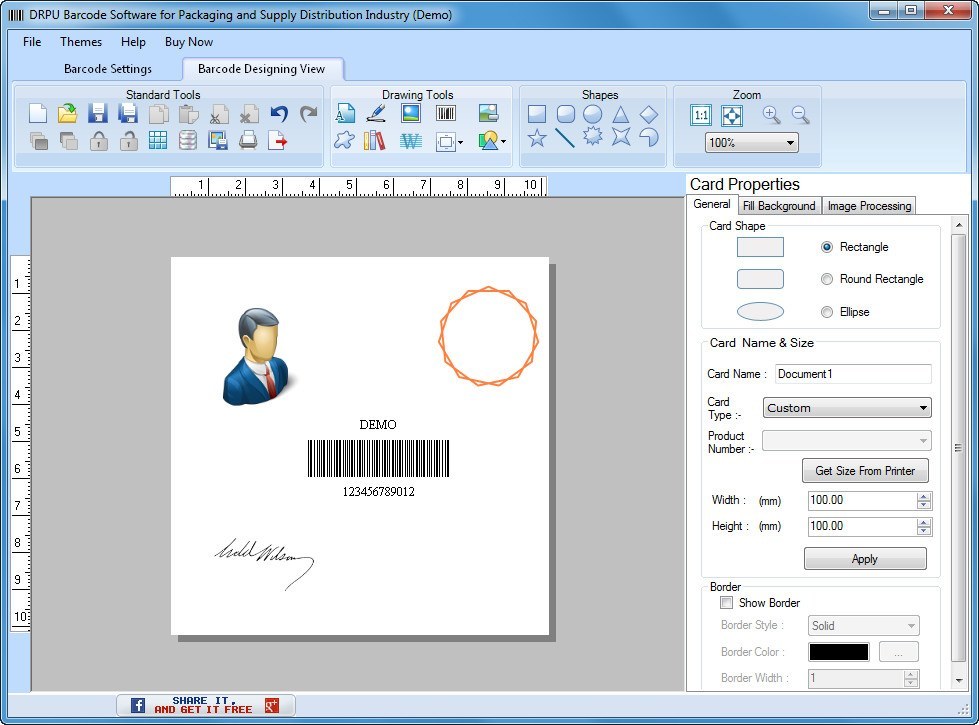Image resolution: width=979 pixels, height=725 pixels.
Task: Click the border color browse ellipsis button
Action: [x=898, y=652]
